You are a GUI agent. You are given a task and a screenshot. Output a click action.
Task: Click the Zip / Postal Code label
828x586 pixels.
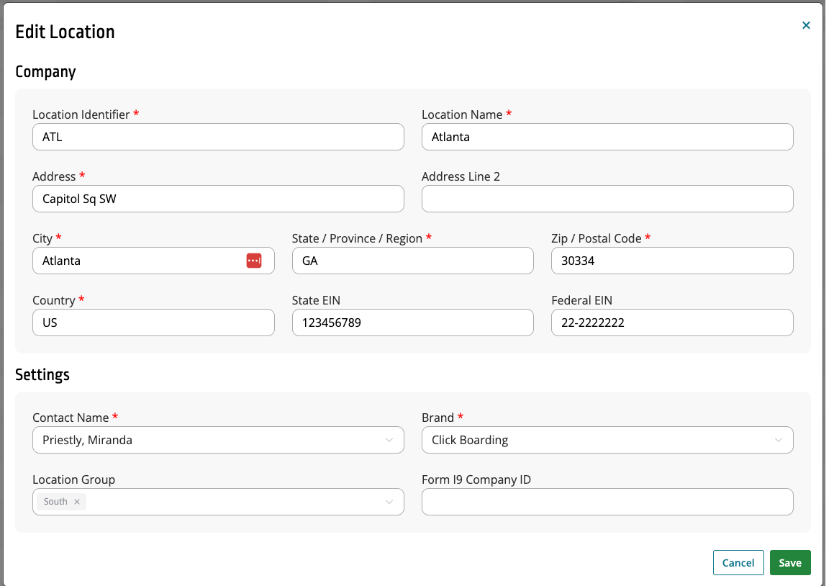tap(596, 239)
